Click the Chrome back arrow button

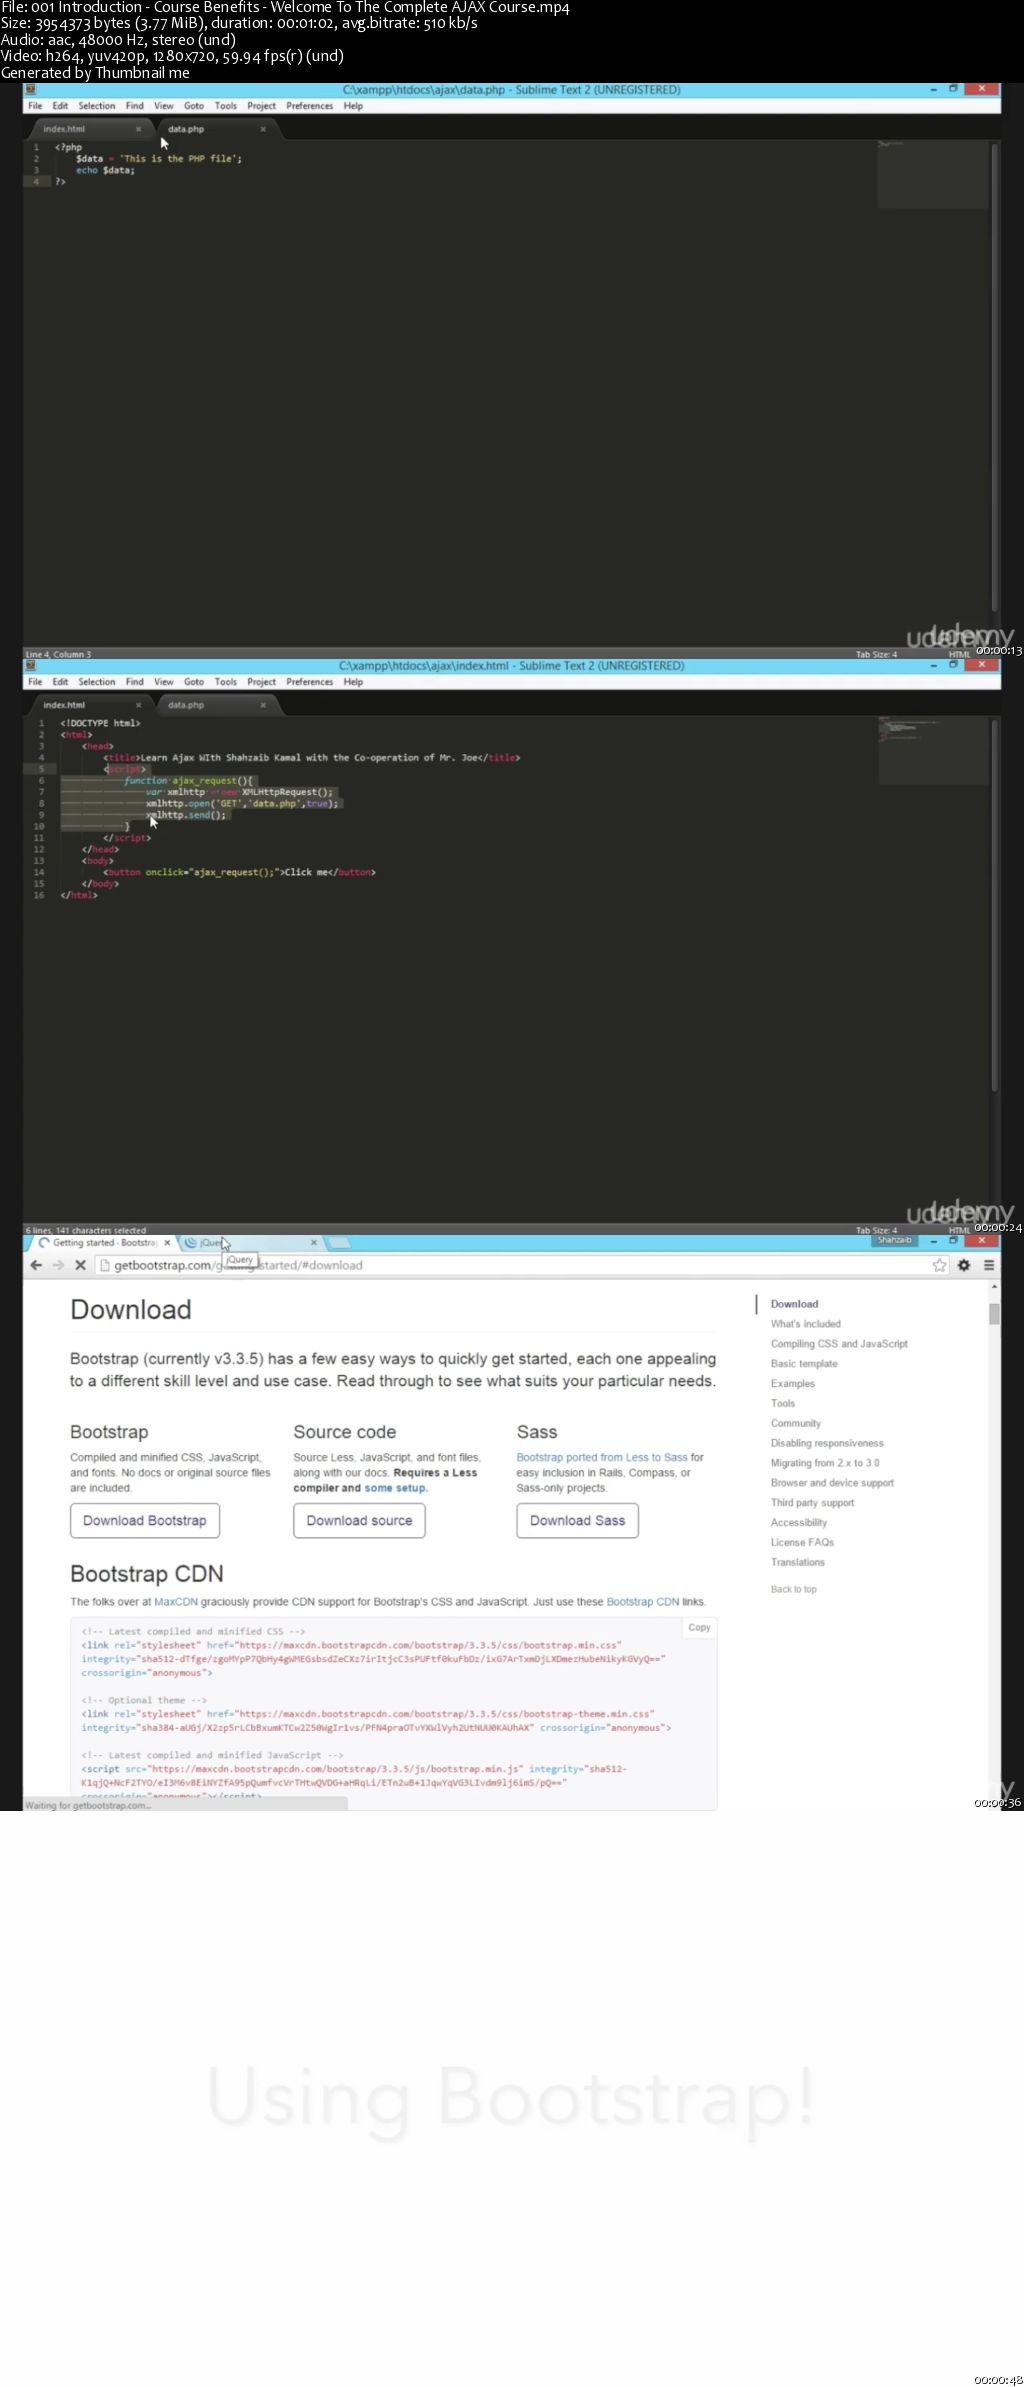tap(36, 1265)
